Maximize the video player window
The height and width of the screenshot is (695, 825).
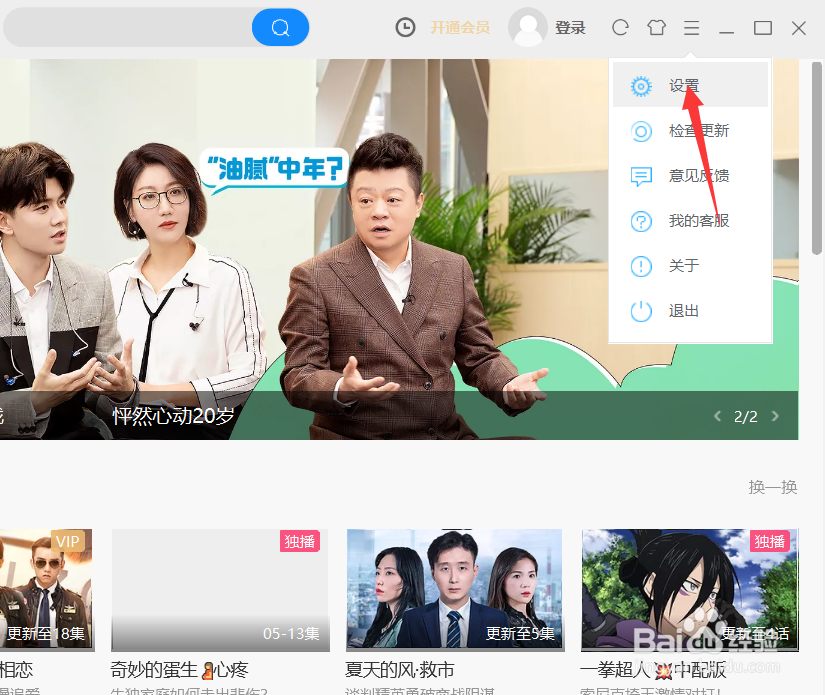[x=762, y=28]
